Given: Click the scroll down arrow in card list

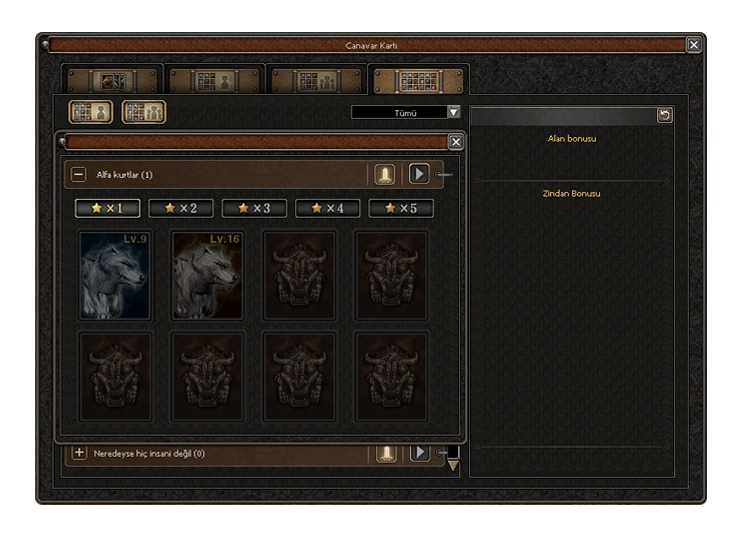Looking at the screenshot, I should pos(453,467).
